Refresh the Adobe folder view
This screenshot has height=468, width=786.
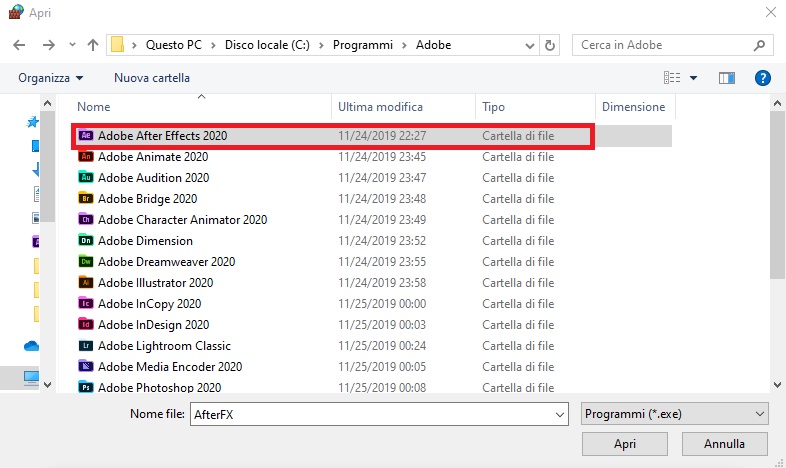point(549,45)
